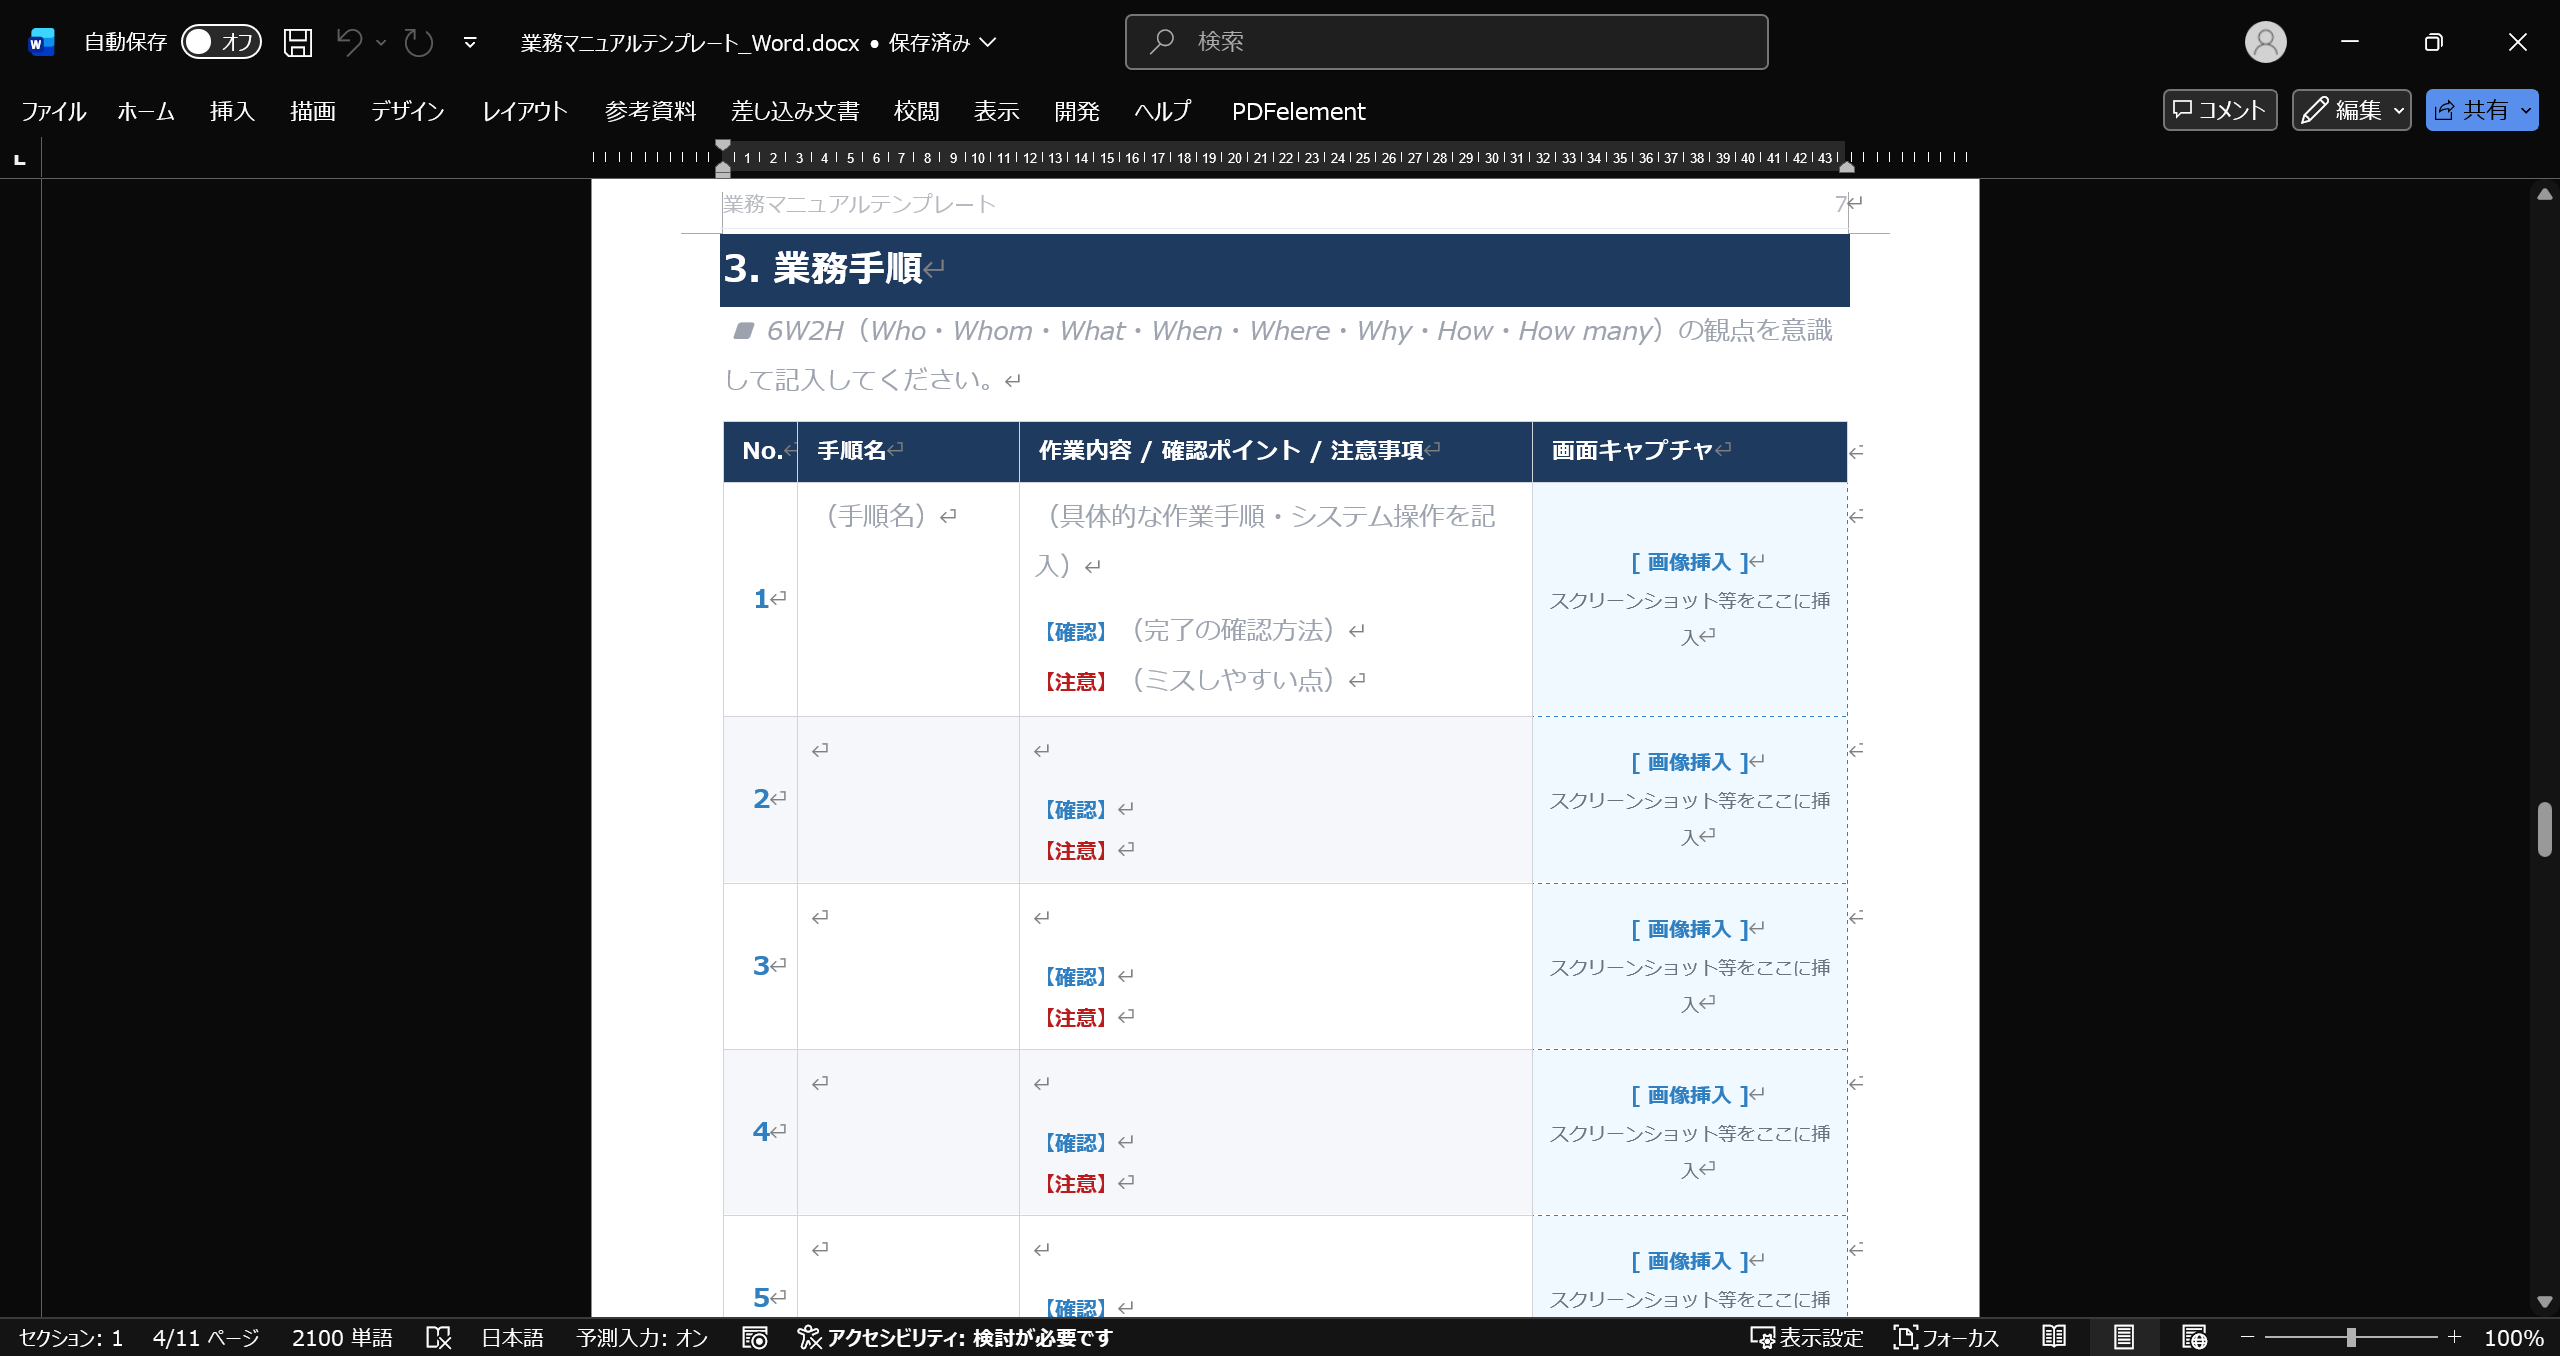Select the Web Layout view icon
The image size is (2560, 1356).
pos(2194,1337)
